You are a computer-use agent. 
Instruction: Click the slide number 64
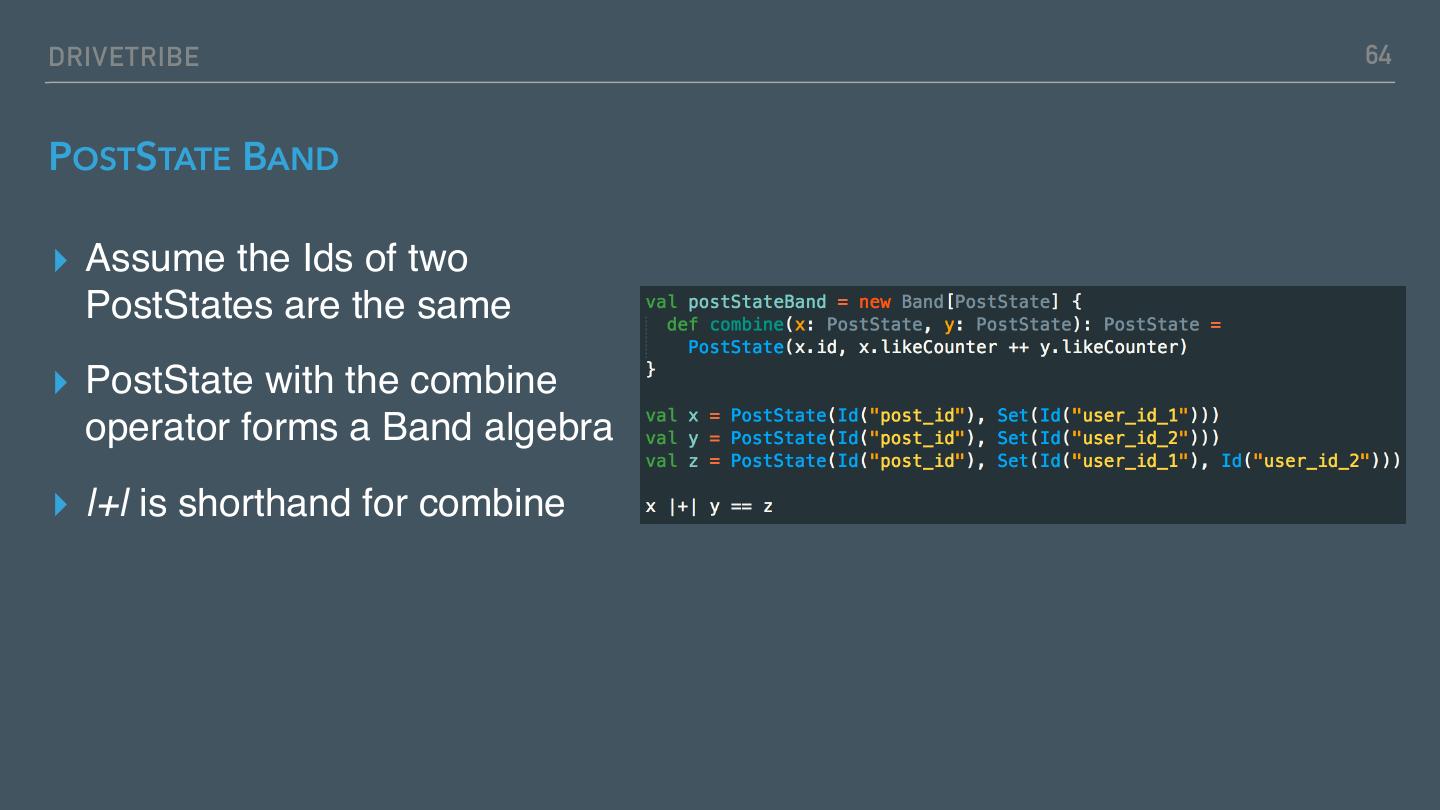tap(1378, 55)
